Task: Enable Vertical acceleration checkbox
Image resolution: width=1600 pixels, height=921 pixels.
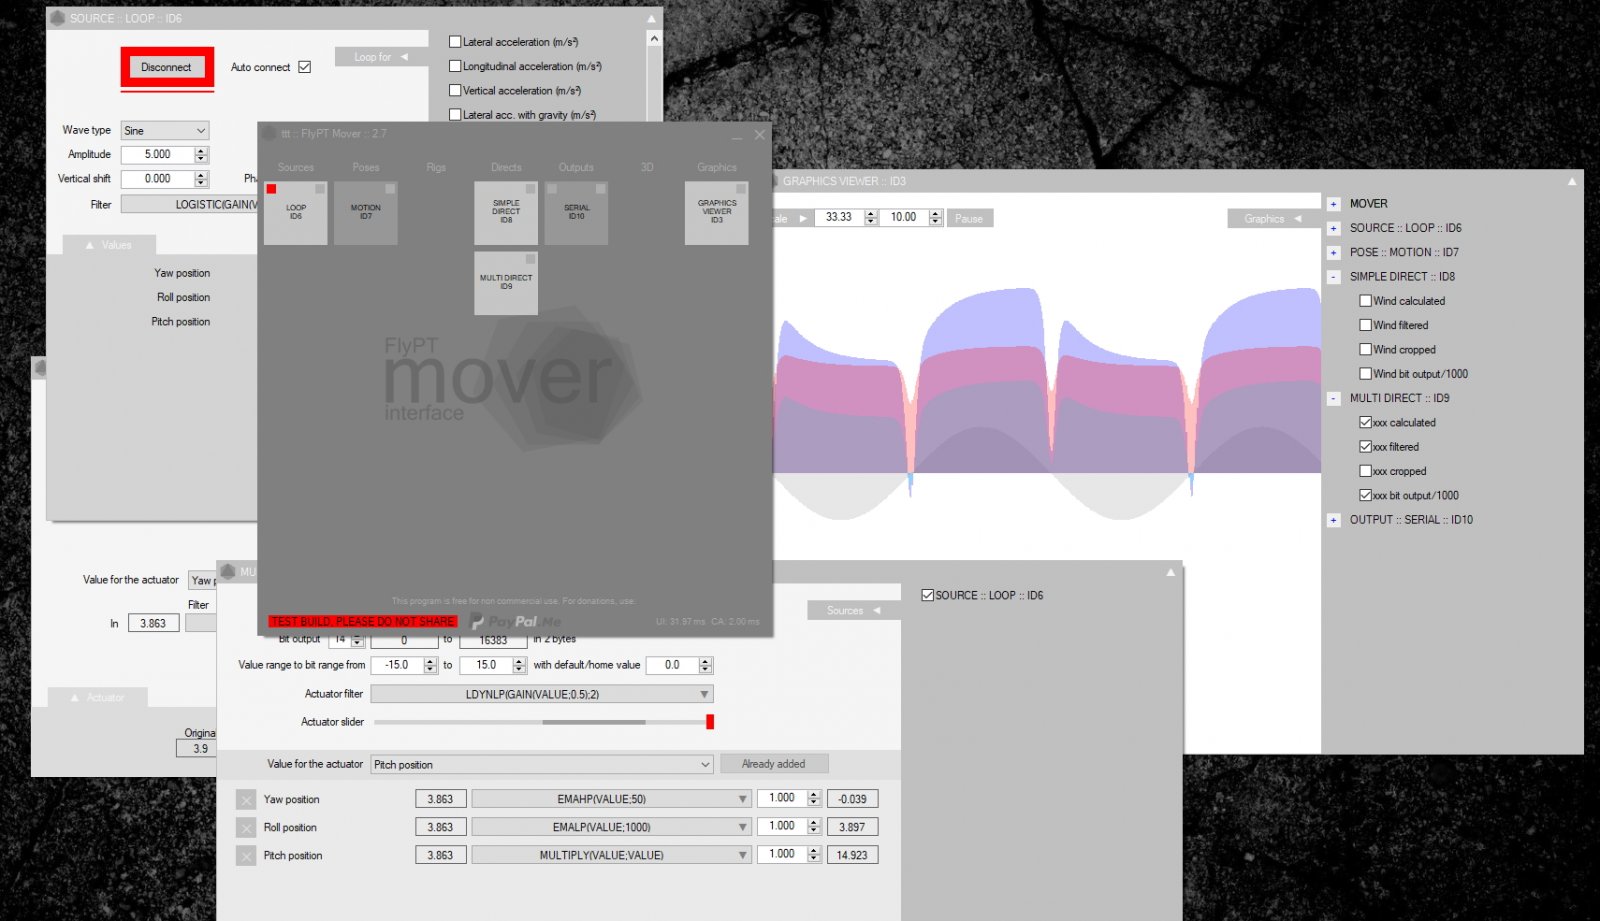Action: (455, 90)
